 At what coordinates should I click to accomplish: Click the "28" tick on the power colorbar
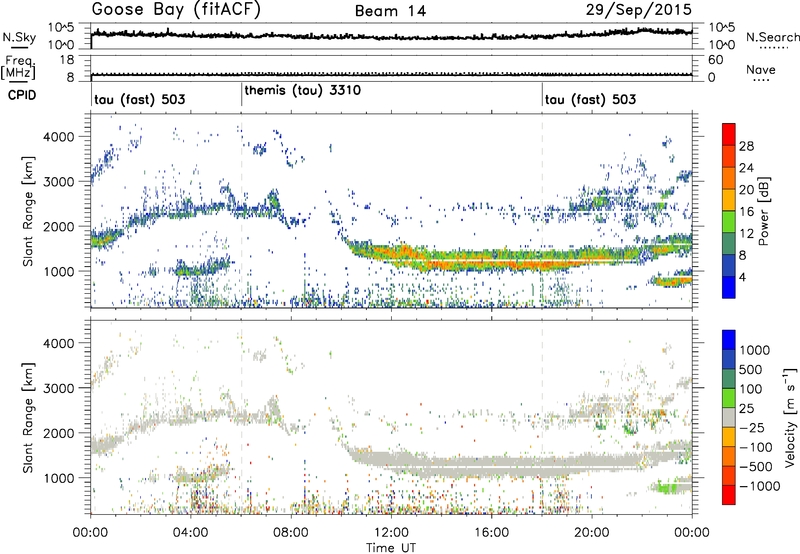(x=746, y=146)
